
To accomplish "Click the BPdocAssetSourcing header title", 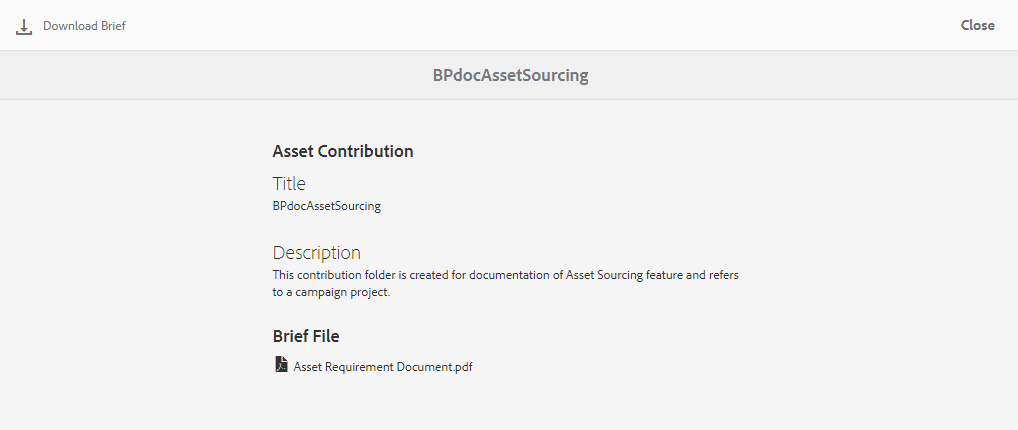I will [509, 75].
